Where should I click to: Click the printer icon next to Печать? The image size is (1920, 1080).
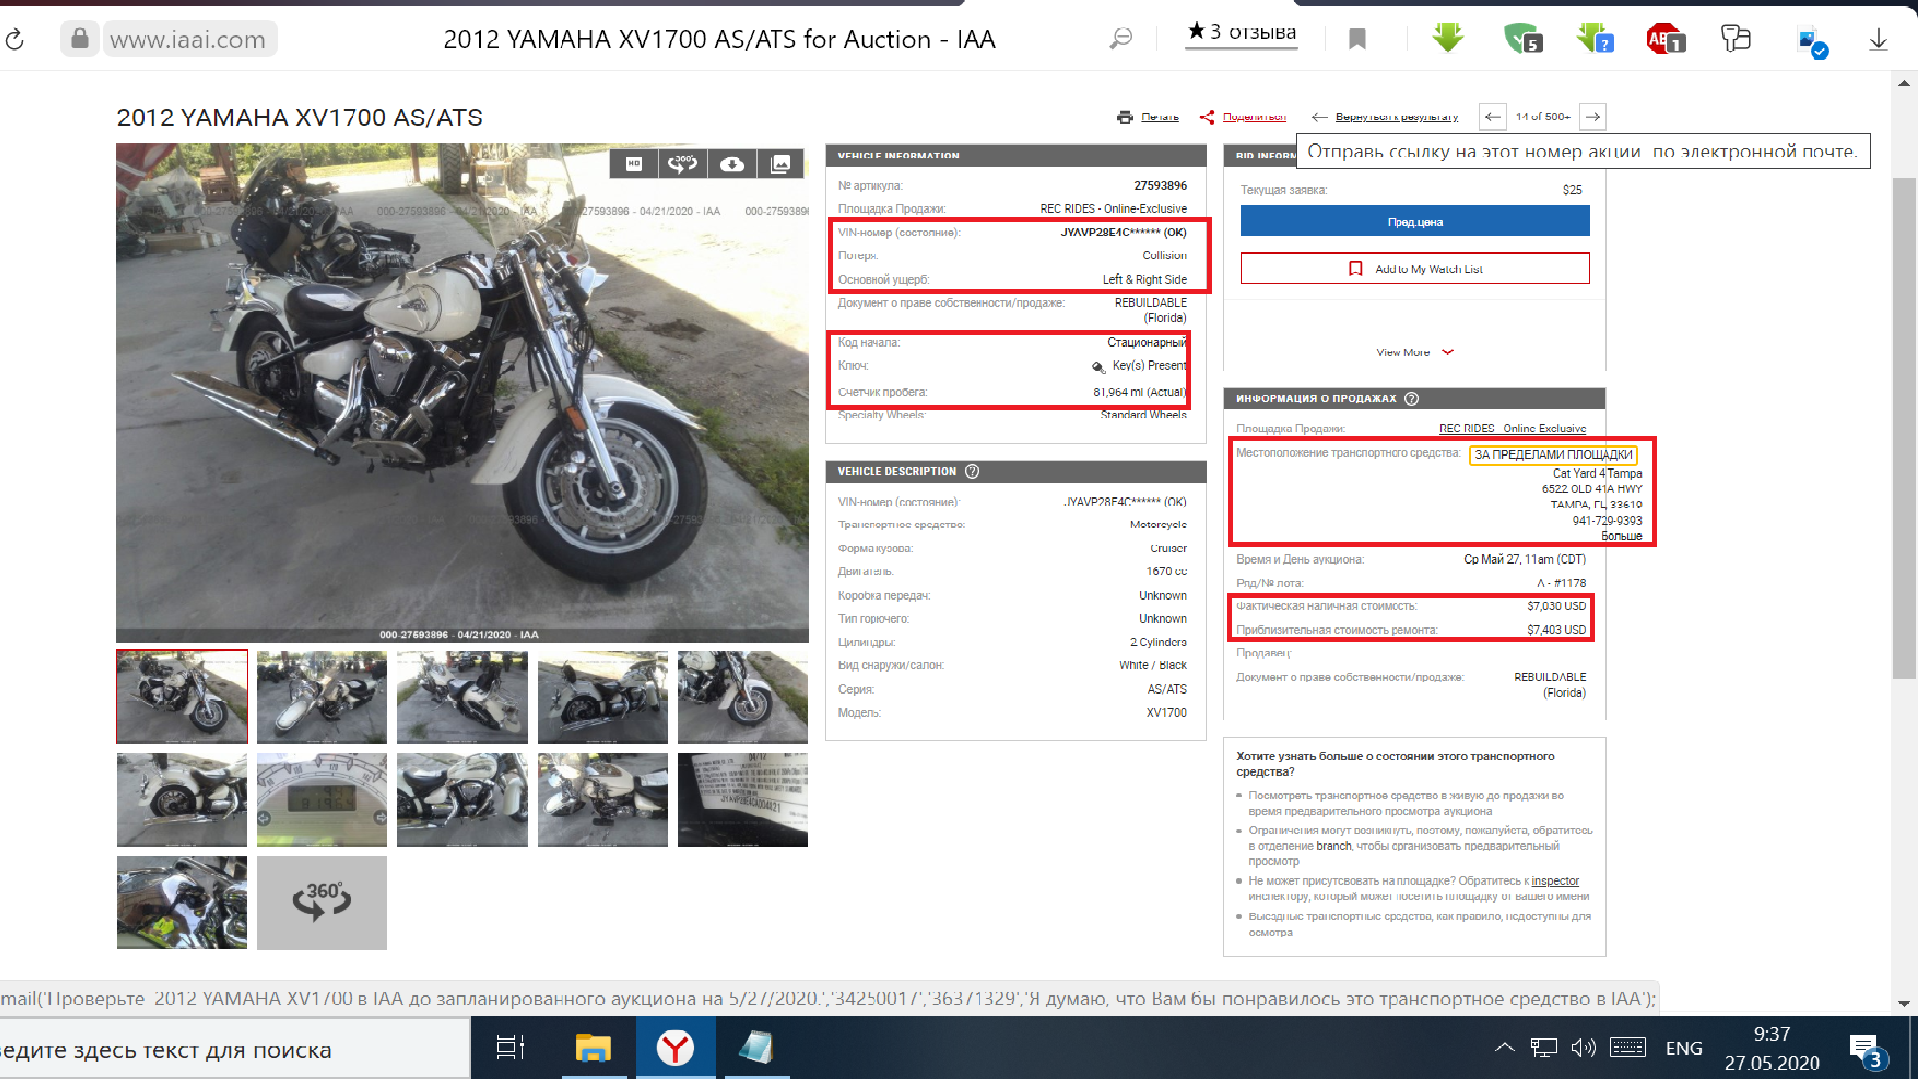tap(1125, 117)
